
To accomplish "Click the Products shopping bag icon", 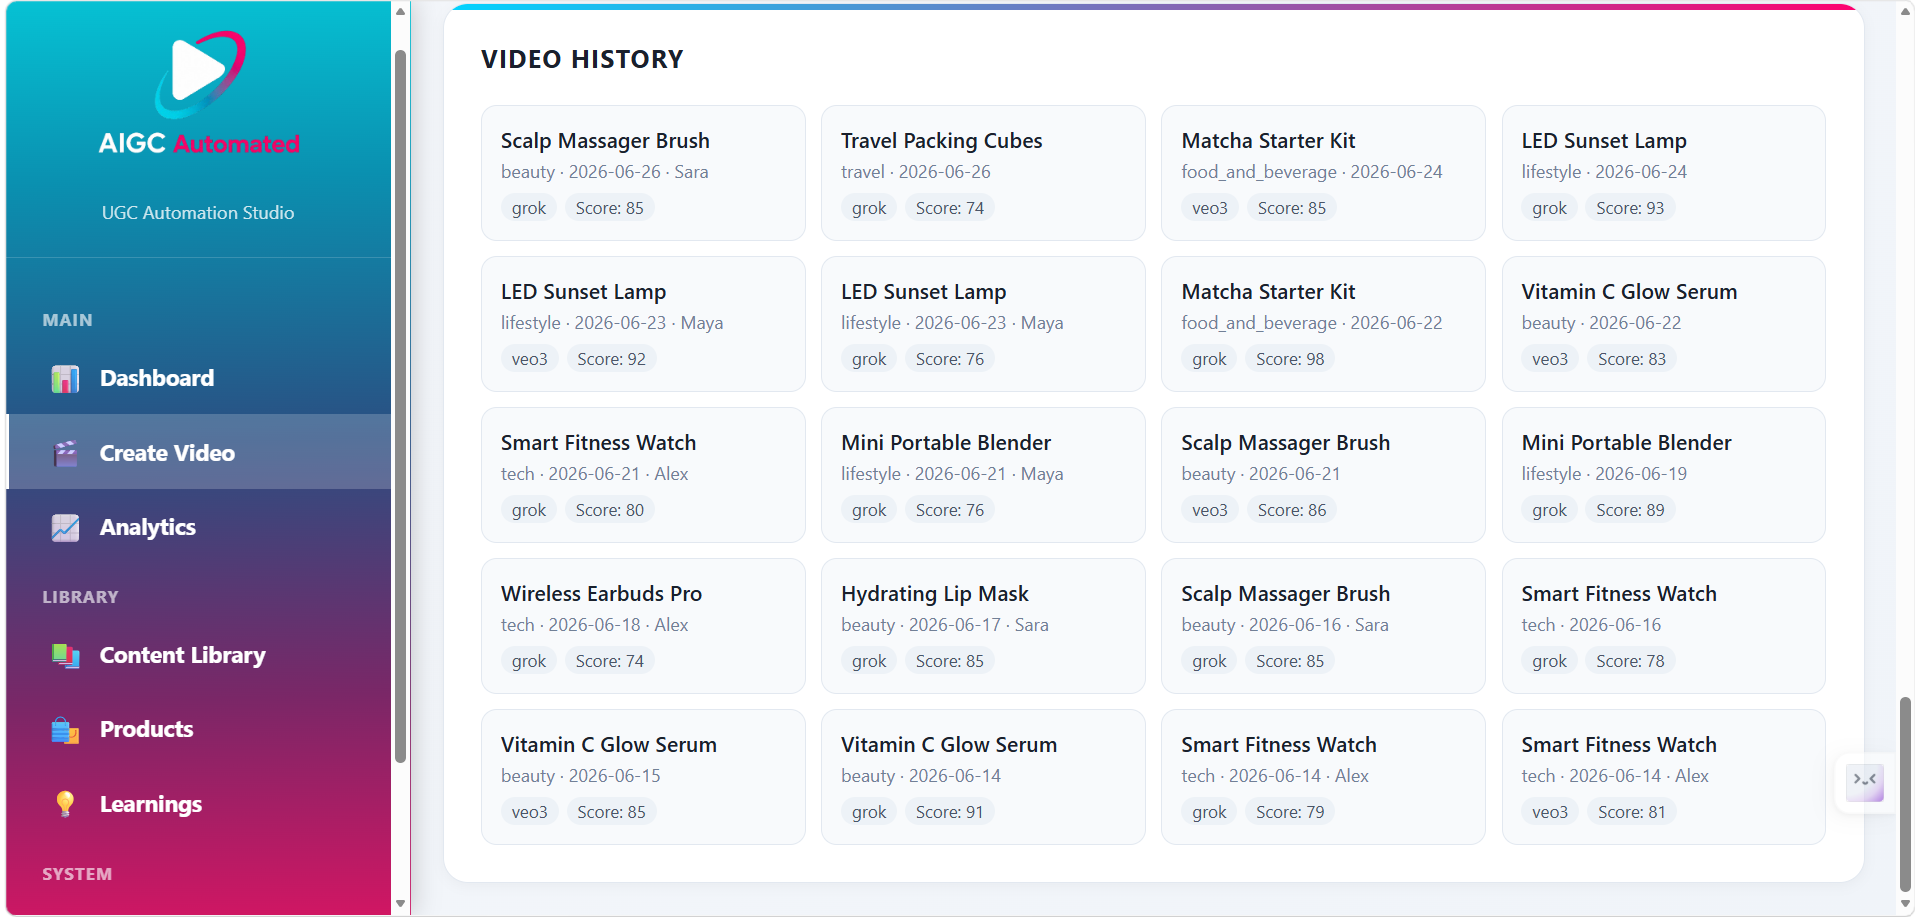I will tap(65, 730).
